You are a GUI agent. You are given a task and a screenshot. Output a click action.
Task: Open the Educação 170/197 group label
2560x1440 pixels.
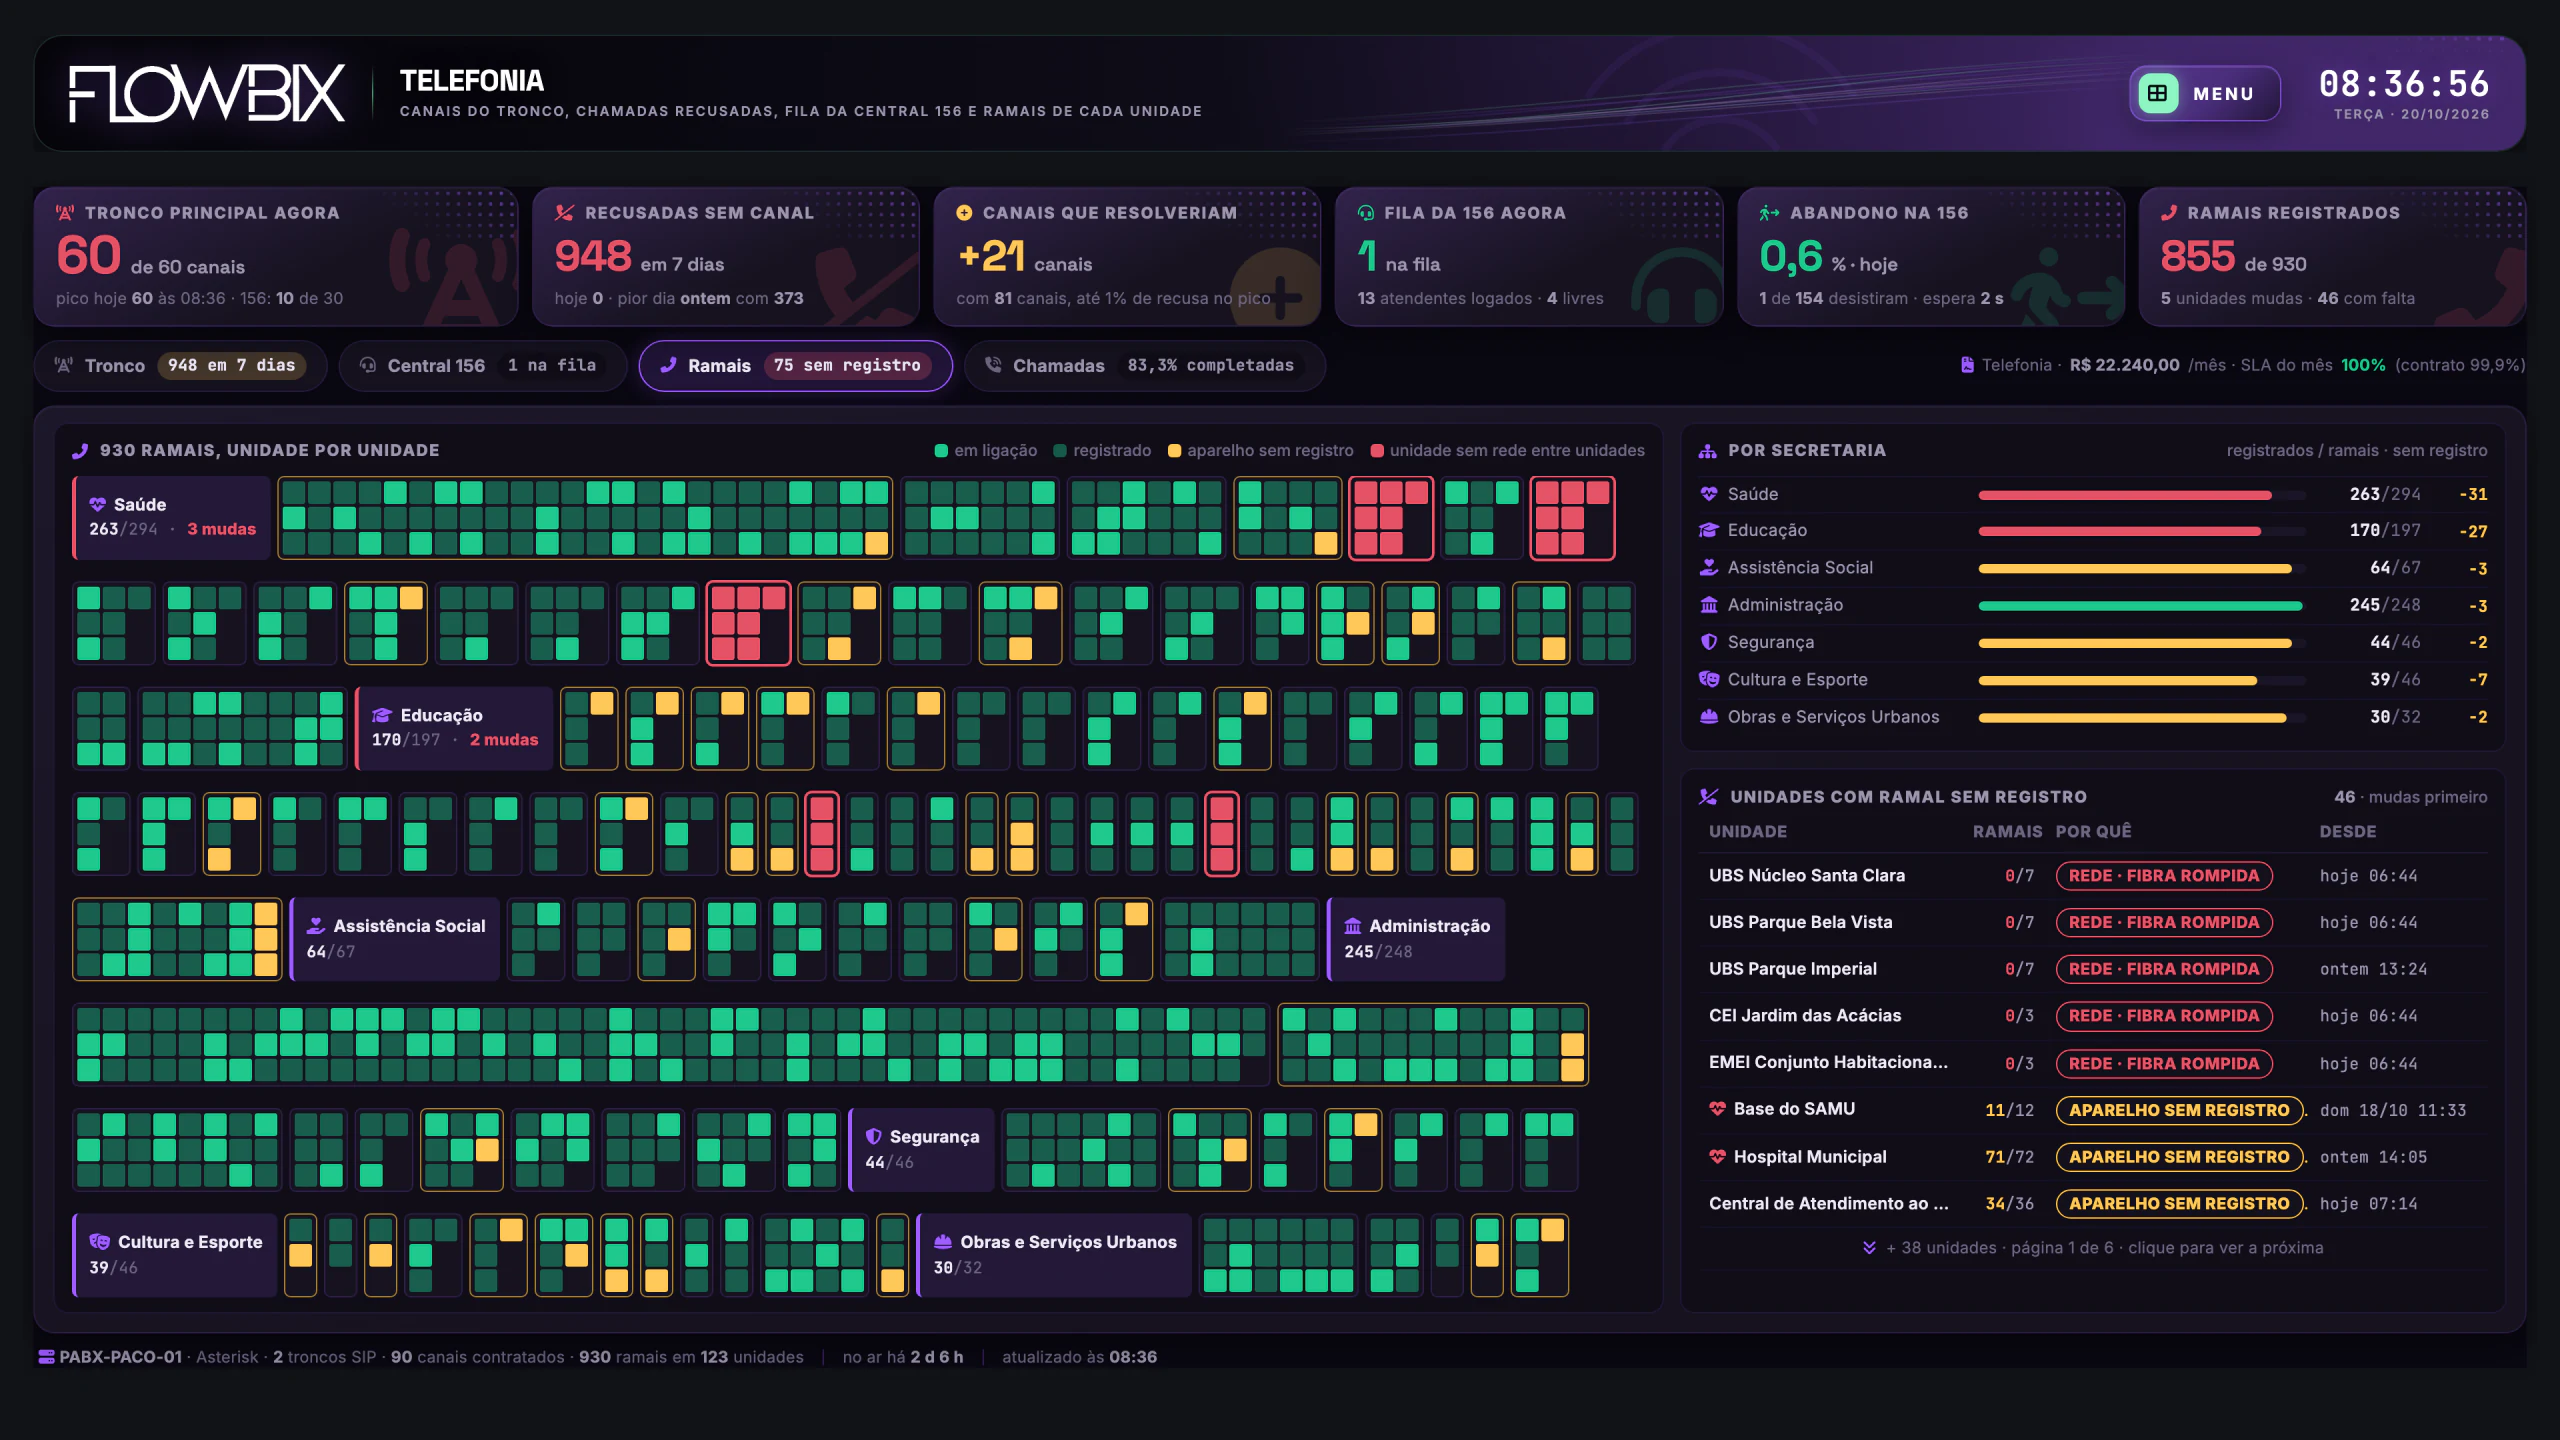(454, 728)
